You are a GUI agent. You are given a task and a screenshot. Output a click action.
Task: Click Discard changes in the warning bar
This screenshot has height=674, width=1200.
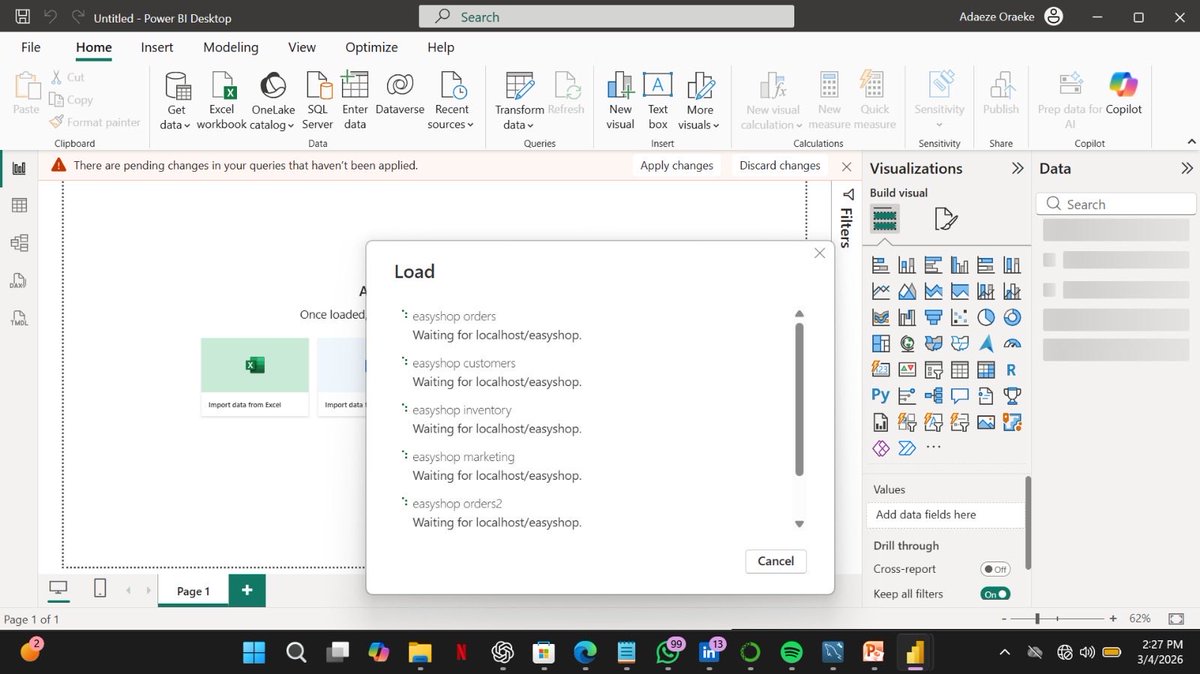coord(780,166)
